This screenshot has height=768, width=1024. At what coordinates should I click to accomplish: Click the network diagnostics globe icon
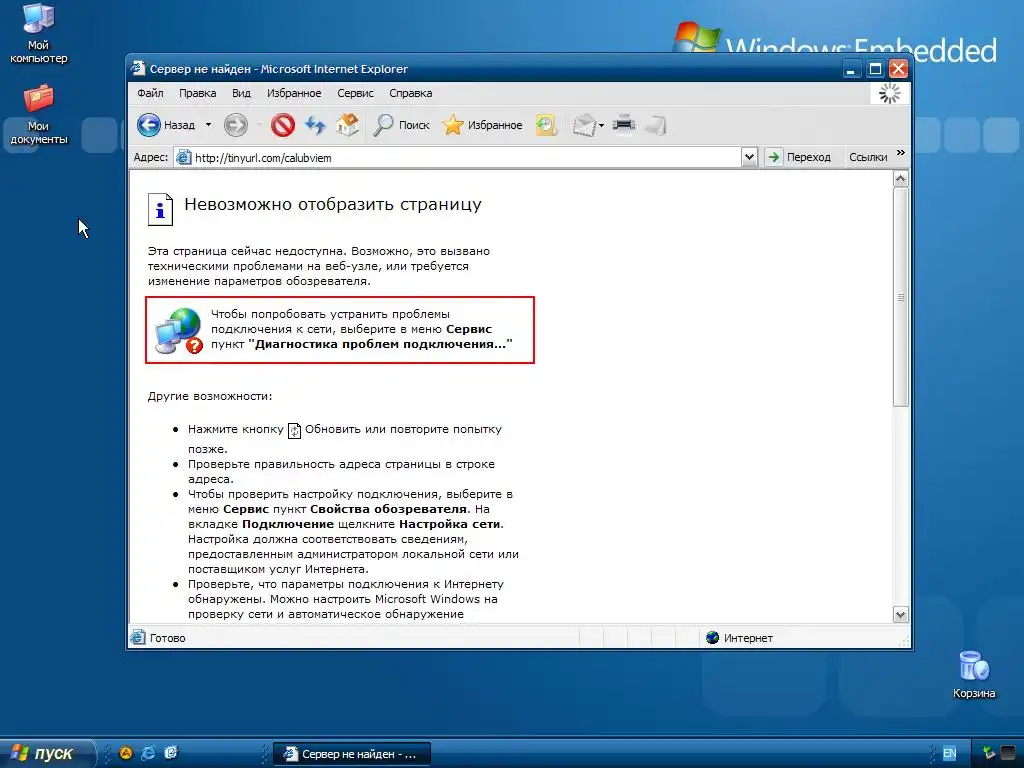179,330
